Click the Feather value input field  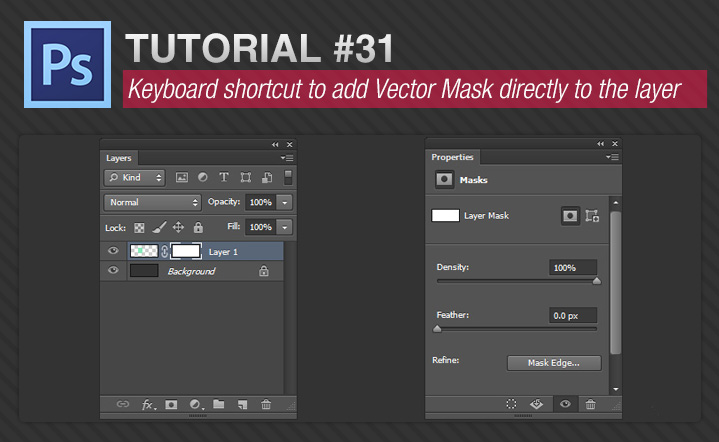point(572,315)
